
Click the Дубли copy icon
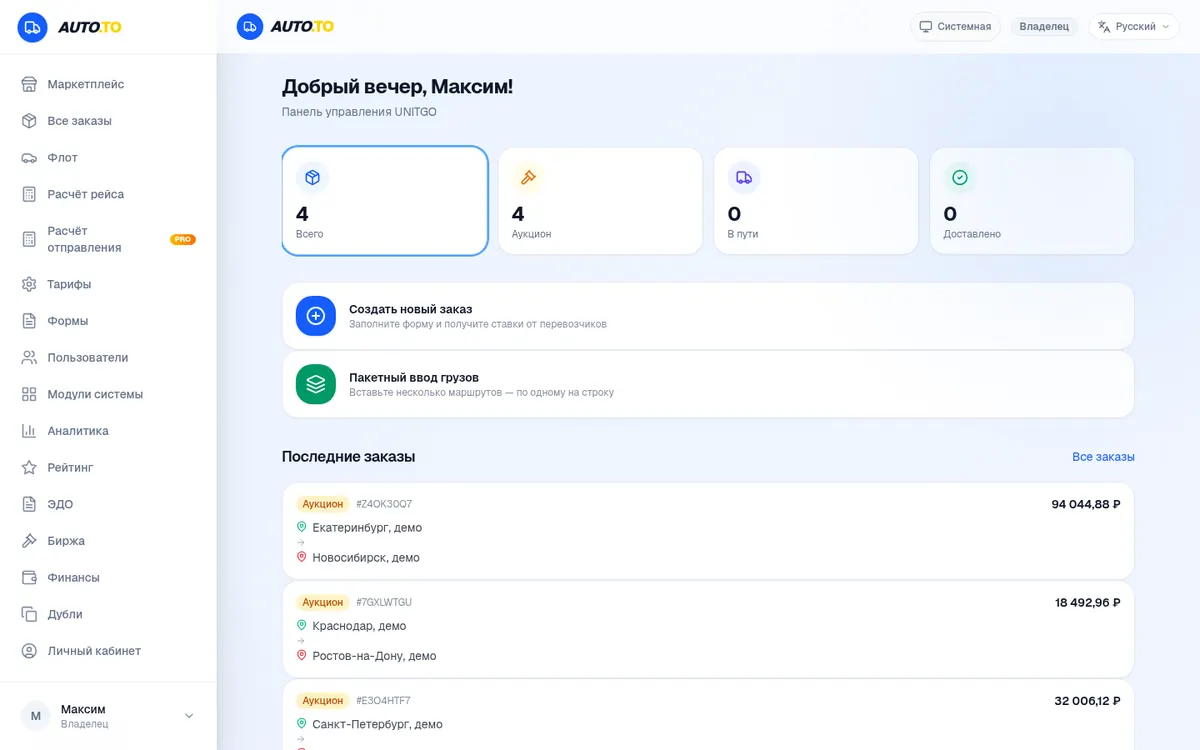pos(29,614)
